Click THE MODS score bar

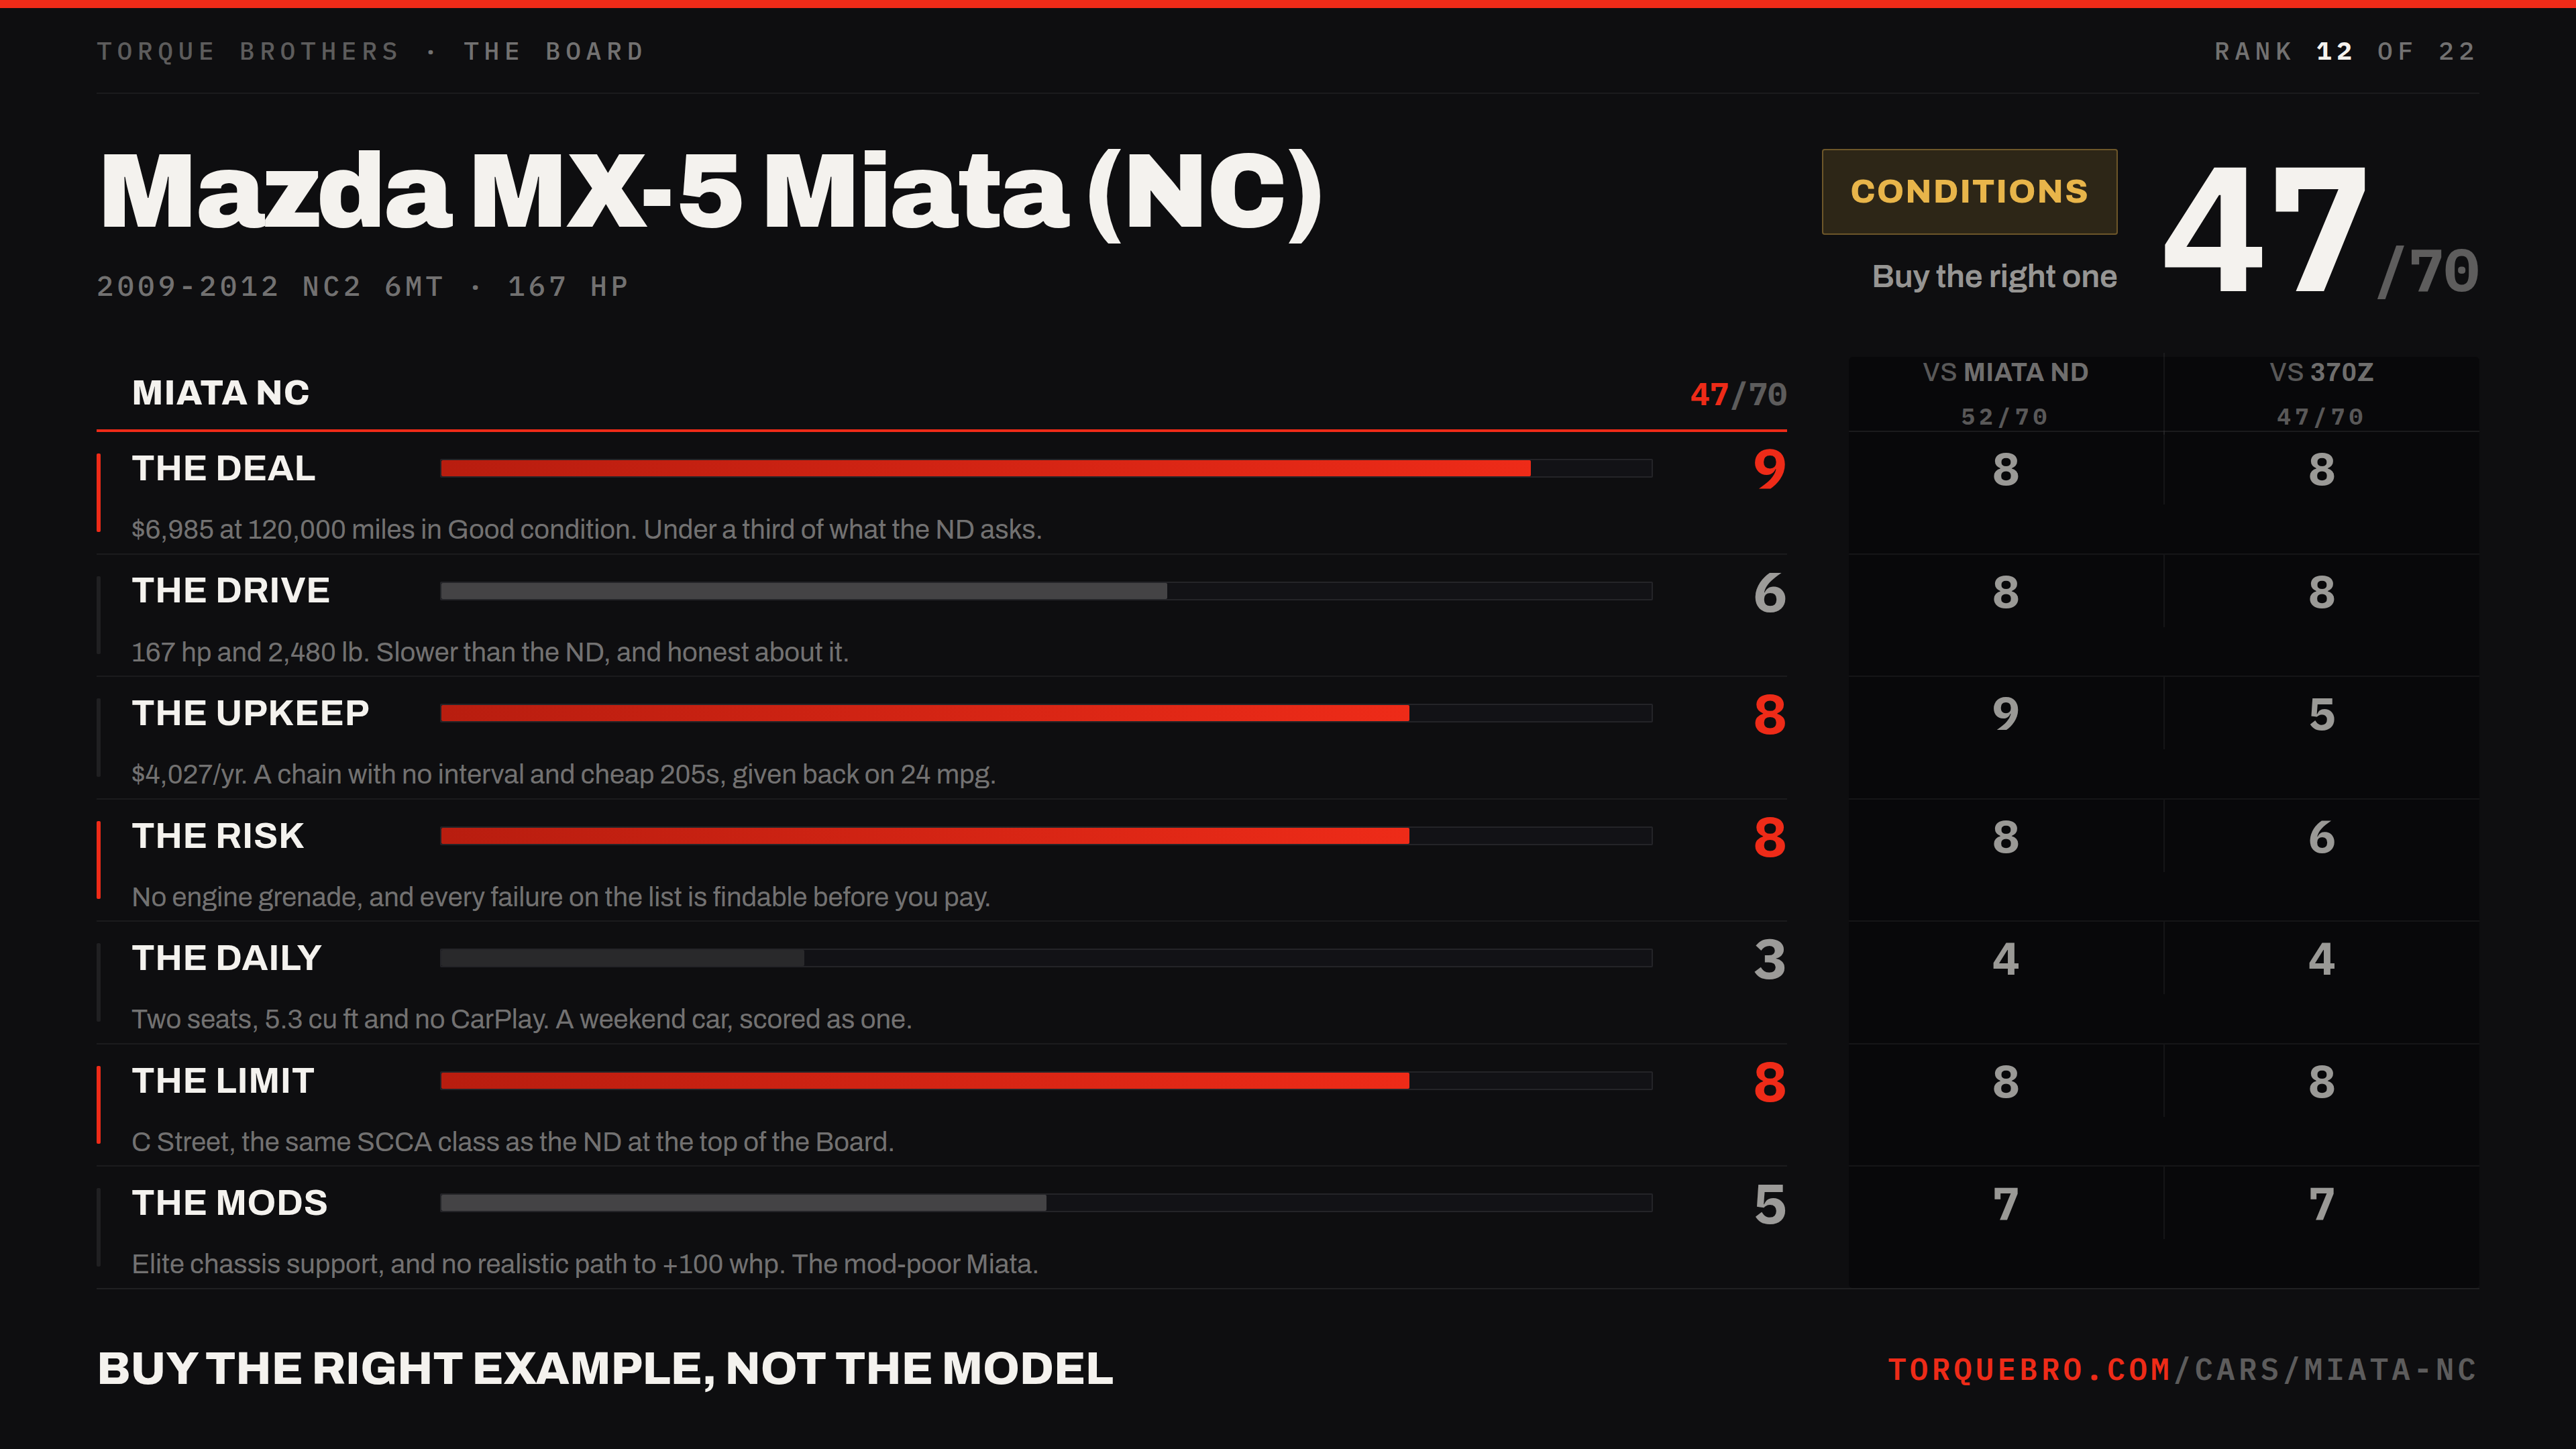point(1046,1203)
